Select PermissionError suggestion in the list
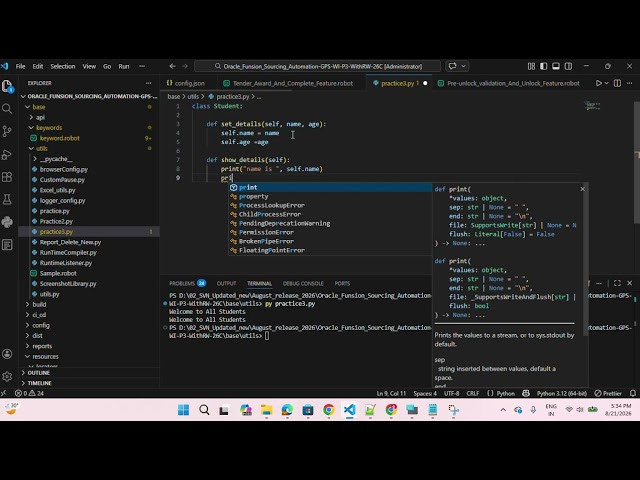The image size is (640, 480). (330, 232)
